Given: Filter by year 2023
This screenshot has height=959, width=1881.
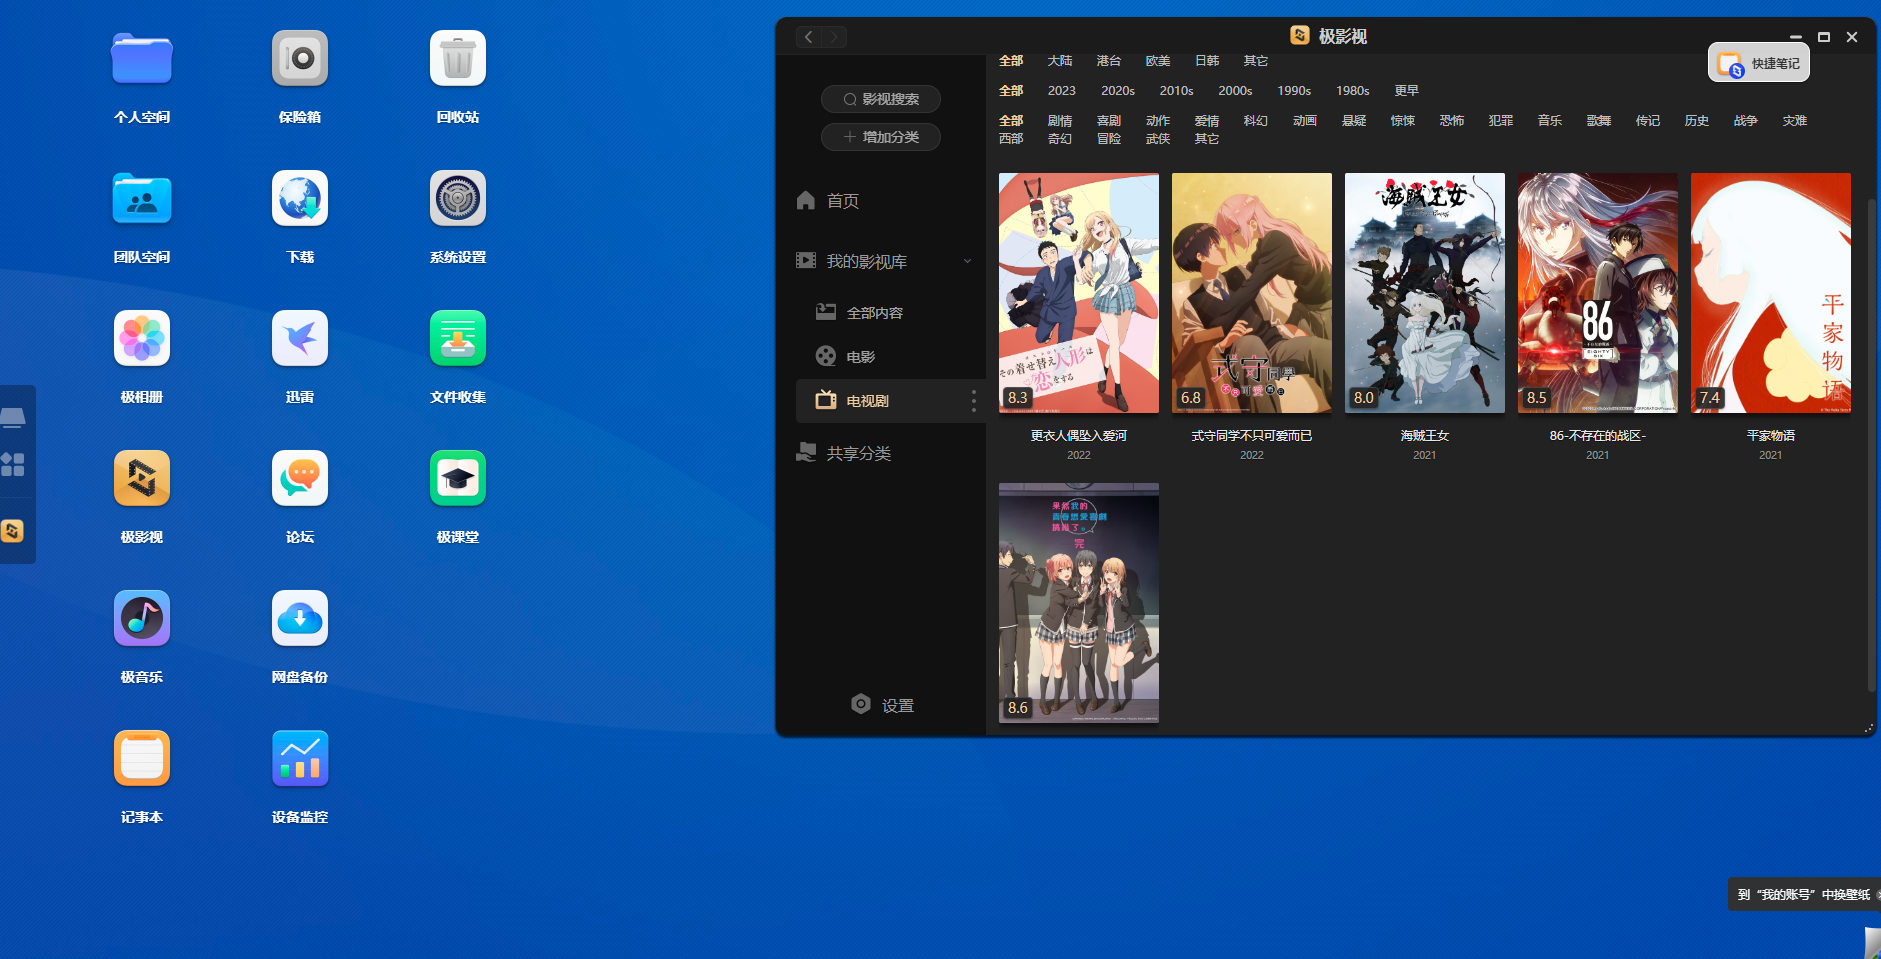Looking at the screenshot, I should (1062, 91).
